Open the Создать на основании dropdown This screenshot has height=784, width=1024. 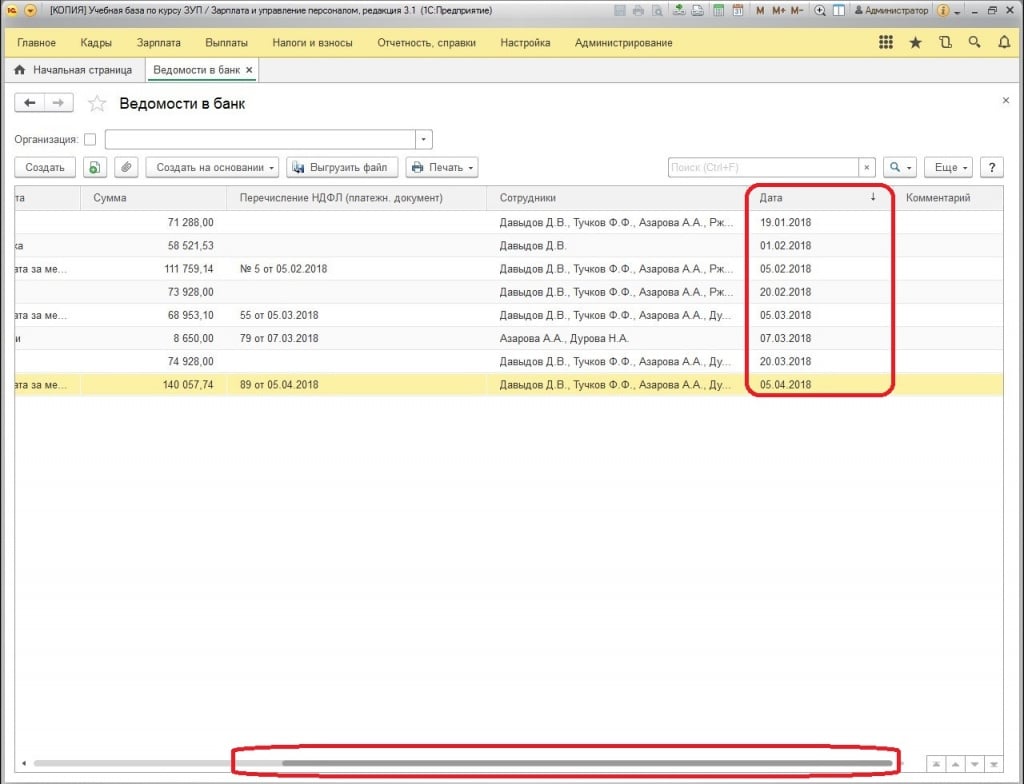click(x=212, y=168)
